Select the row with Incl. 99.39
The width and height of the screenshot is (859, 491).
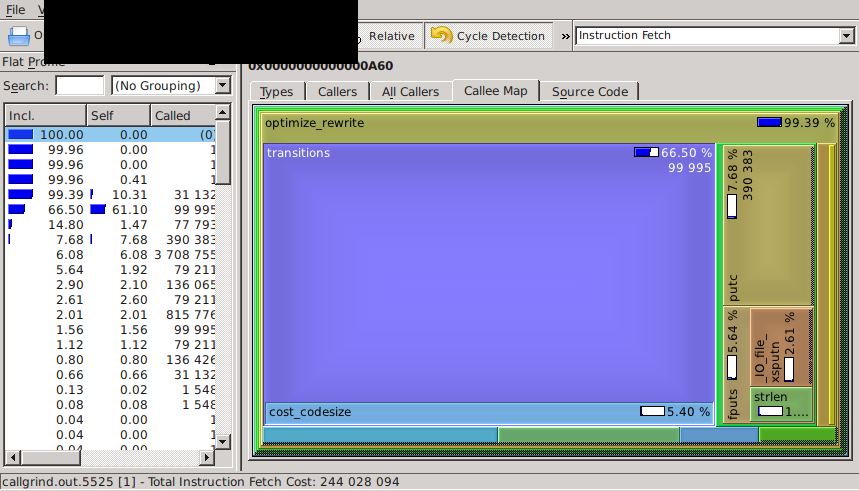tap(110, 195)
